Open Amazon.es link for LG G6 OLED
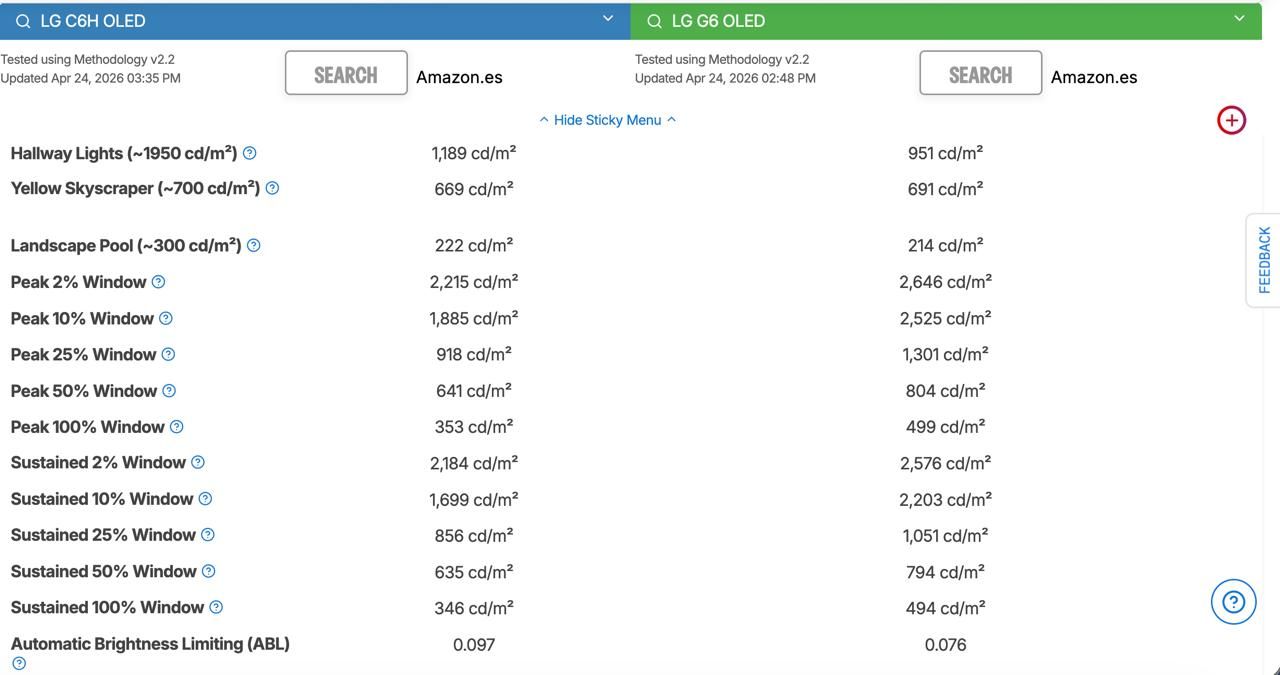Image resolution: width=1280 pixels, height=675 pixels. pos(1093,77)
